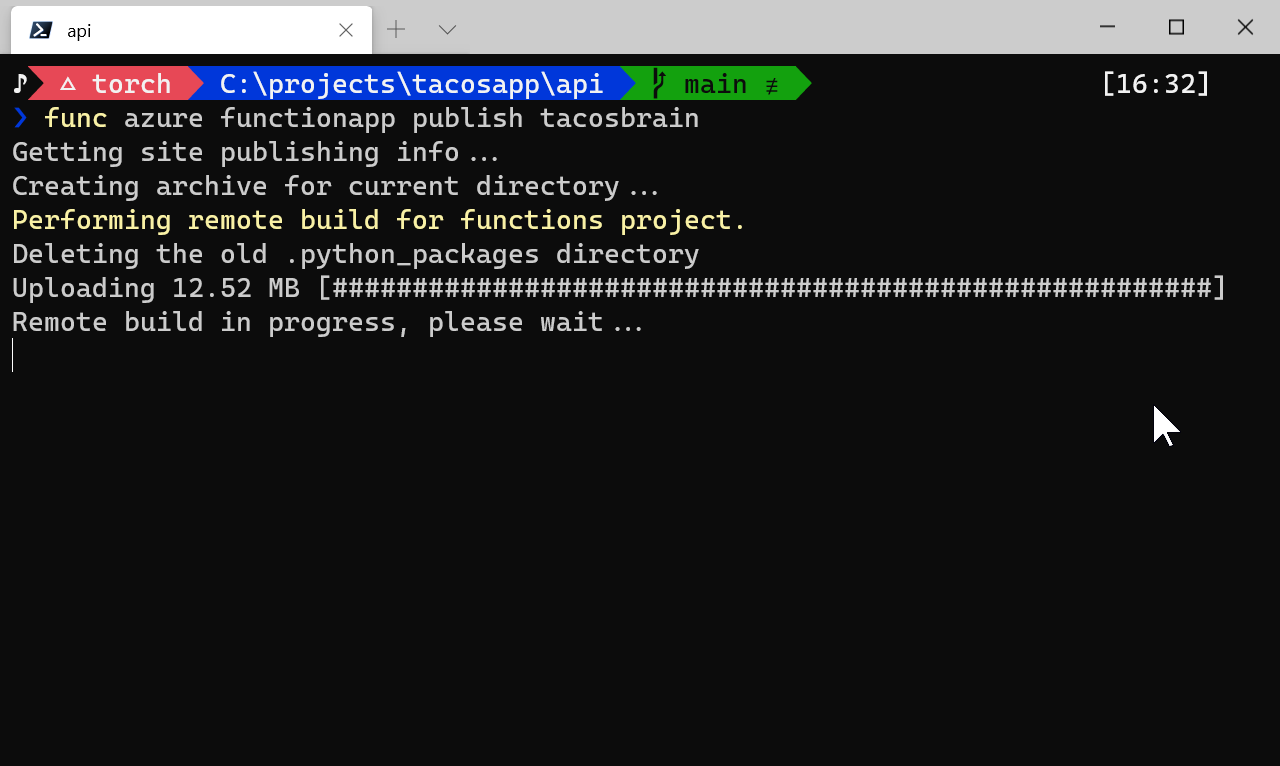1280x766 pixels.
Task: Click the clock showing 16:32
Action: pyautogui.click(x=1156, y=84)
